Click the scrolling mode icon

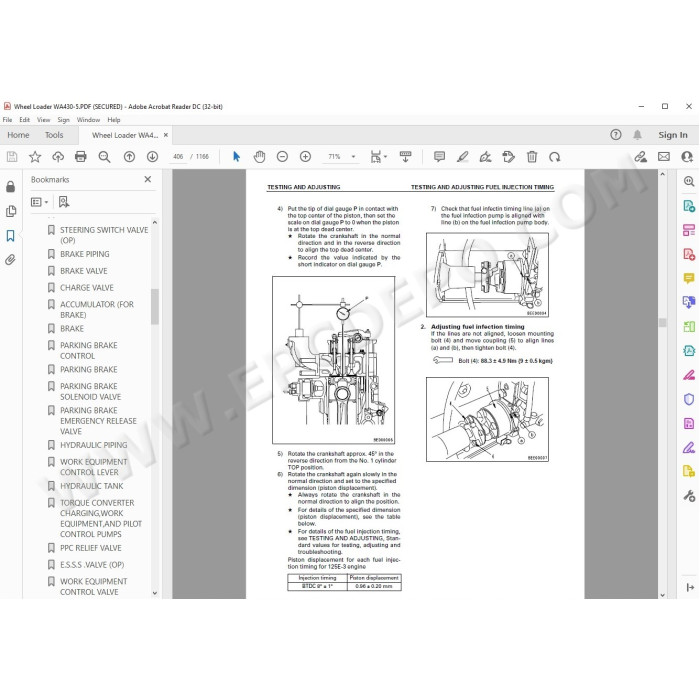[x=405, y=157]
